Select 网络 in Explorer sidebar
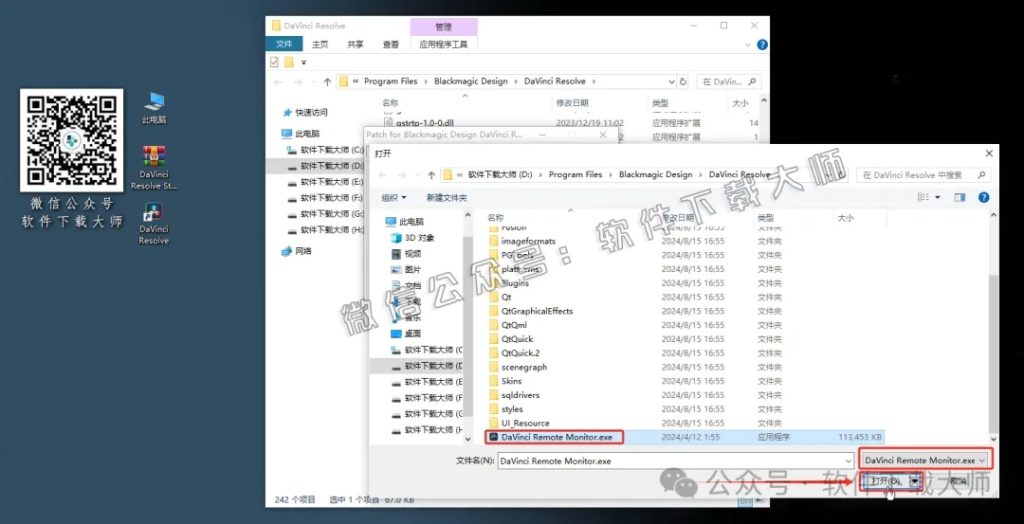 point(297,251)
